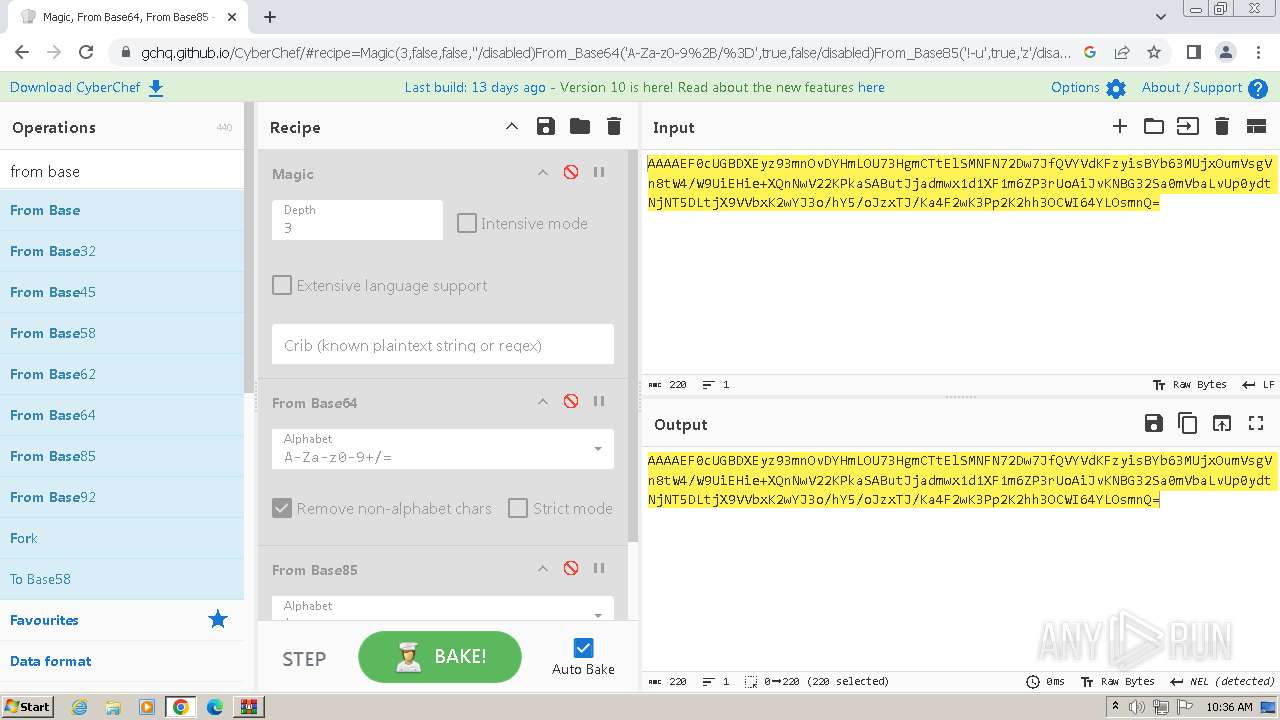Select From Base45 operation
The width and height of the screenshot is (1280, 720).
pos(122,292)
